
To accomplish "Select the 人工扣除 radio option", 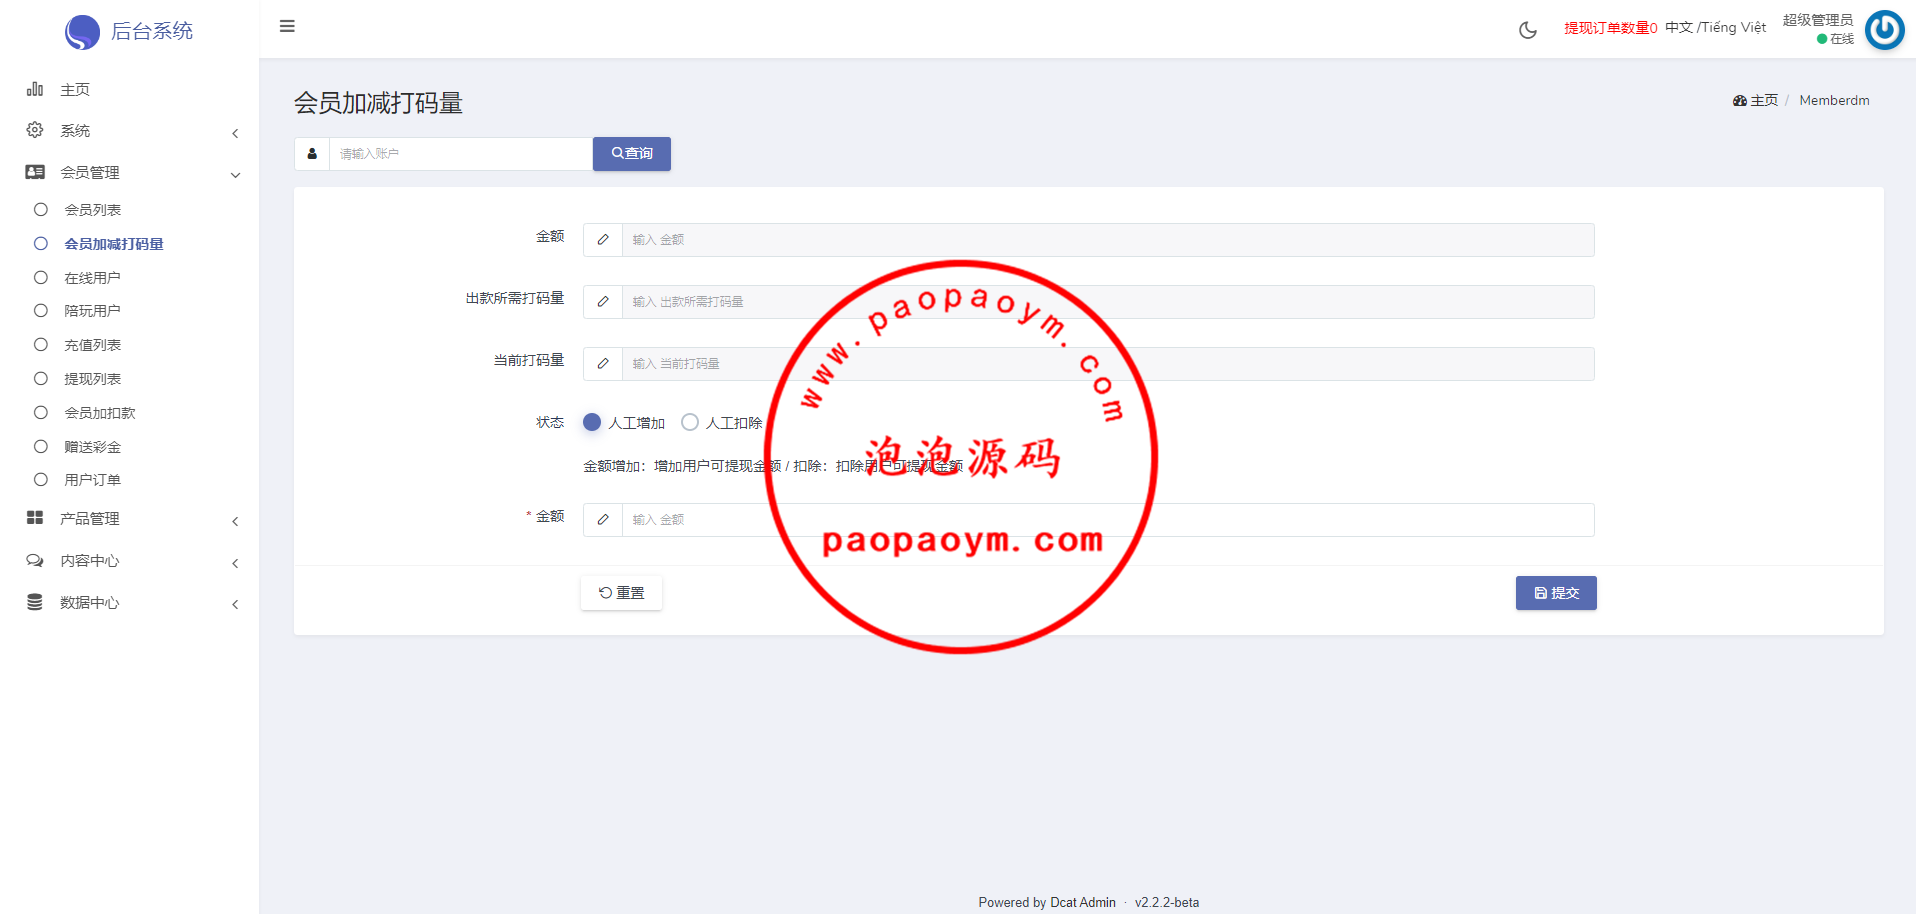I will pyautogui.click(x=690, y=422).
